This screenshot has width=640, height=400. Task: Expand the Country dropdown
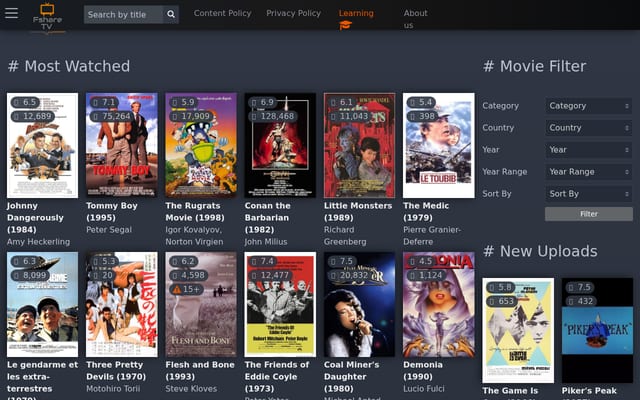(589, 128)
